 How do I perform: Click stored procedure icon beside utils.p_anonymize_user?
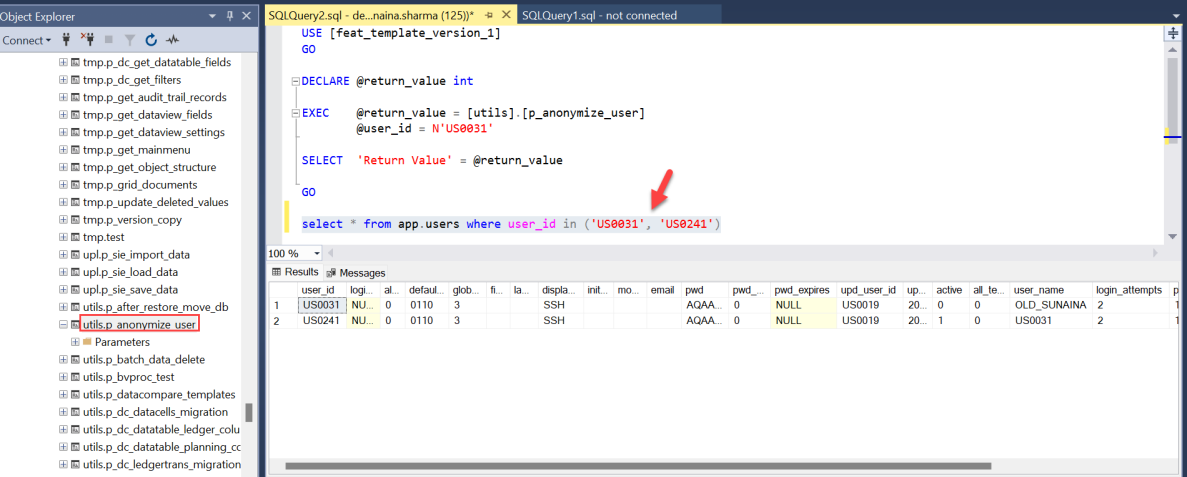76,325
